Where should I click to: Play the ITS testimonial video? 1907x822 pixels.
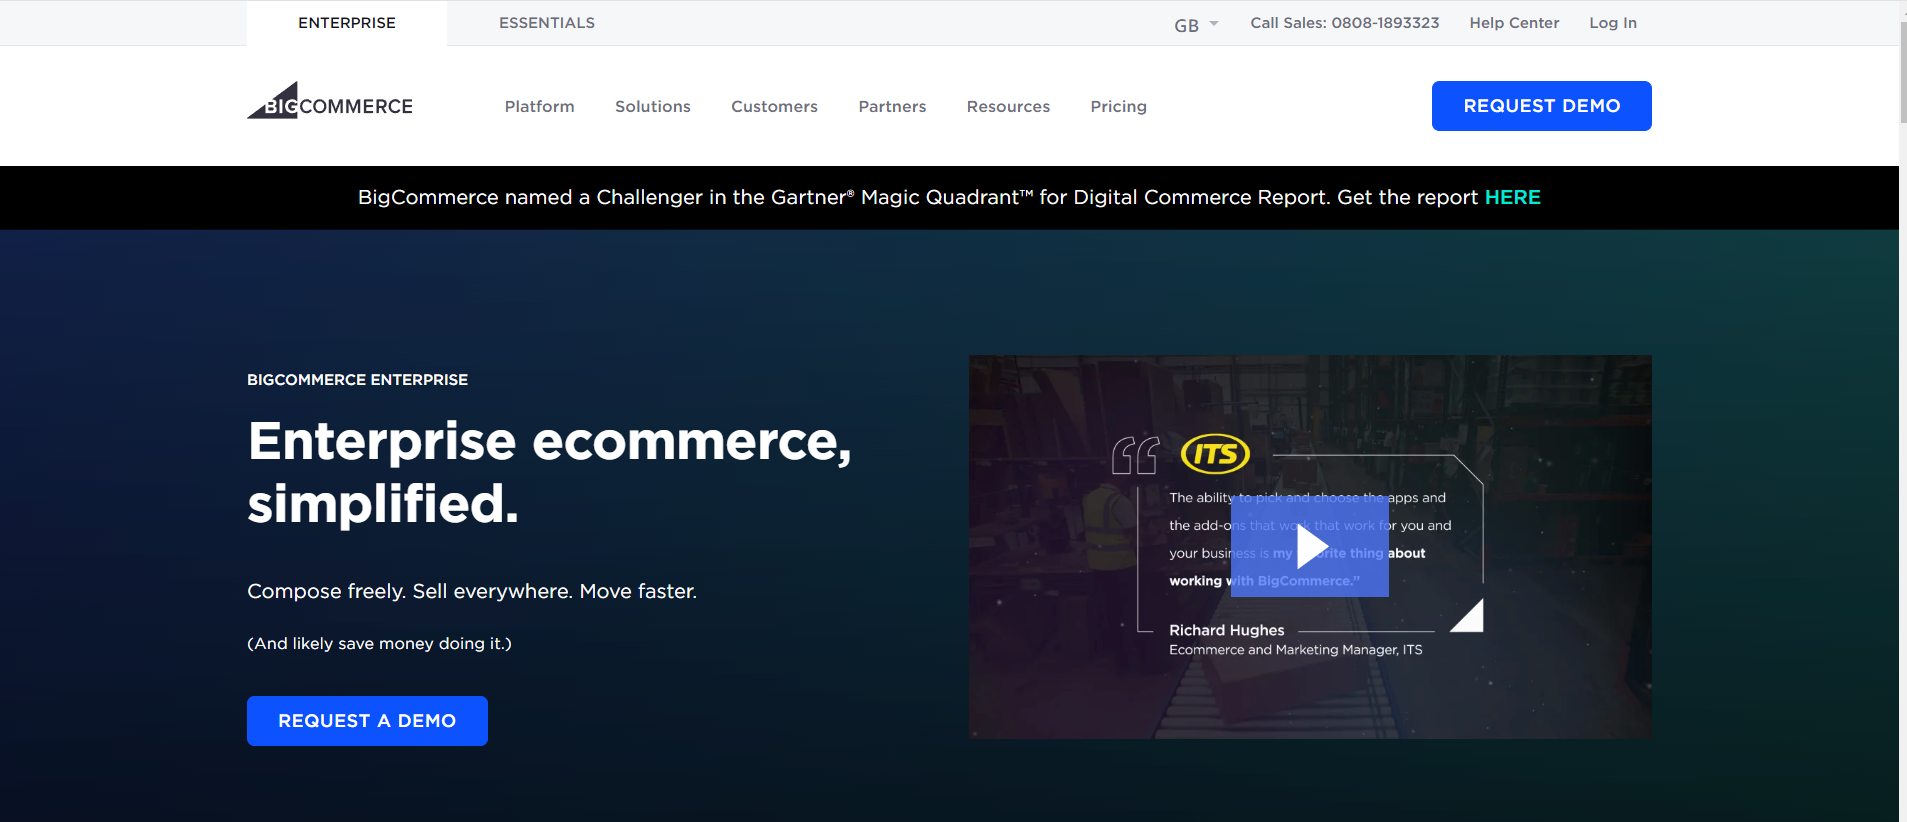pyautogui.click(x=1310, y=547)
